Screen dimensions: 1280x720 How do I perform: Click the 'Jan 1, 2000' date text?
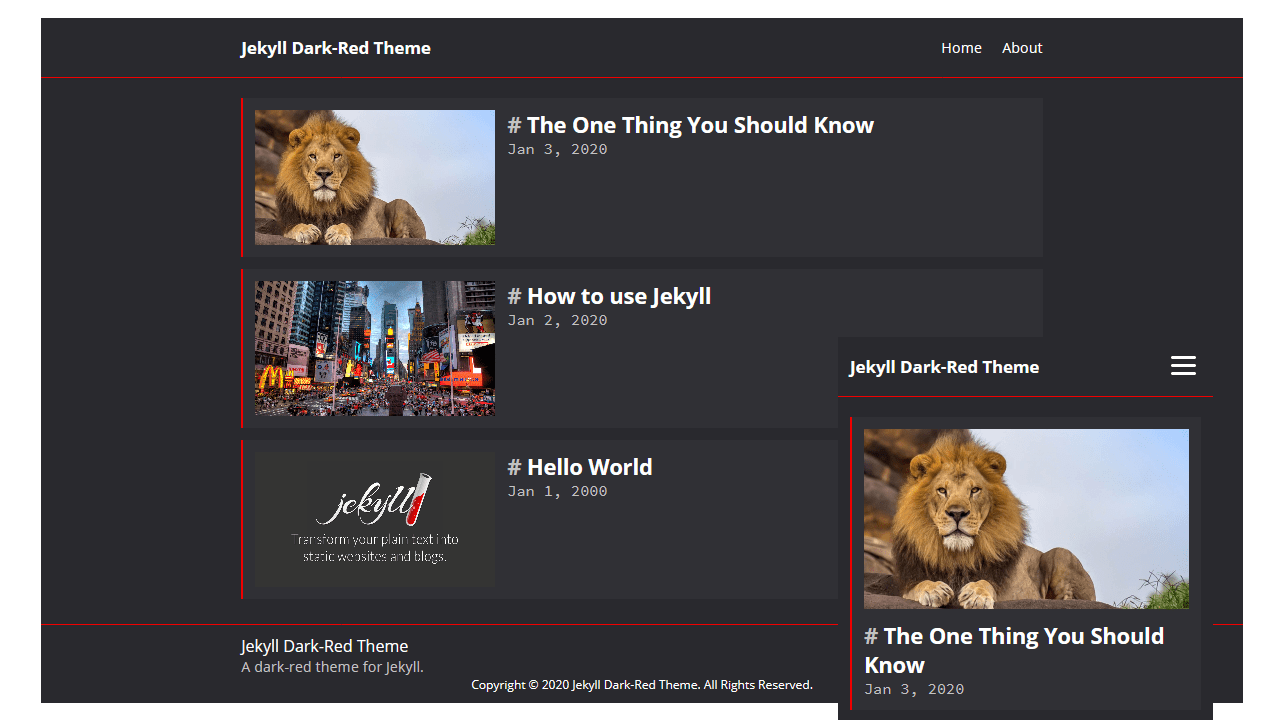557,491
